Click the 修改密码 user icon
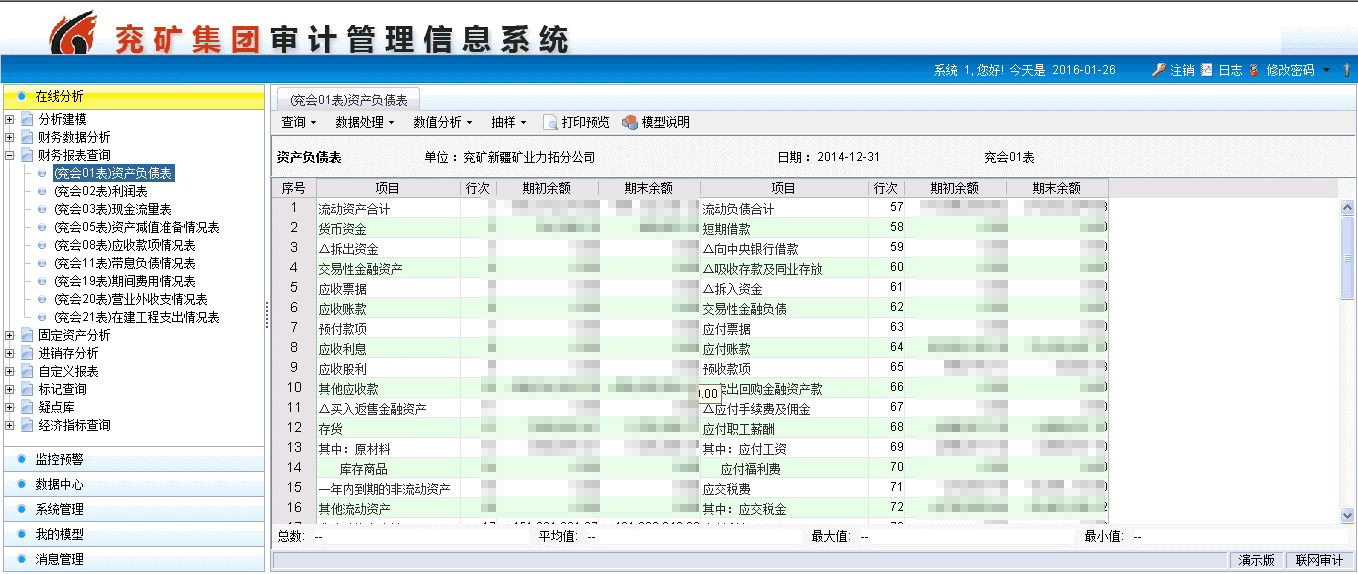The image size is (1358, 574). click(x=1254, y=70)
